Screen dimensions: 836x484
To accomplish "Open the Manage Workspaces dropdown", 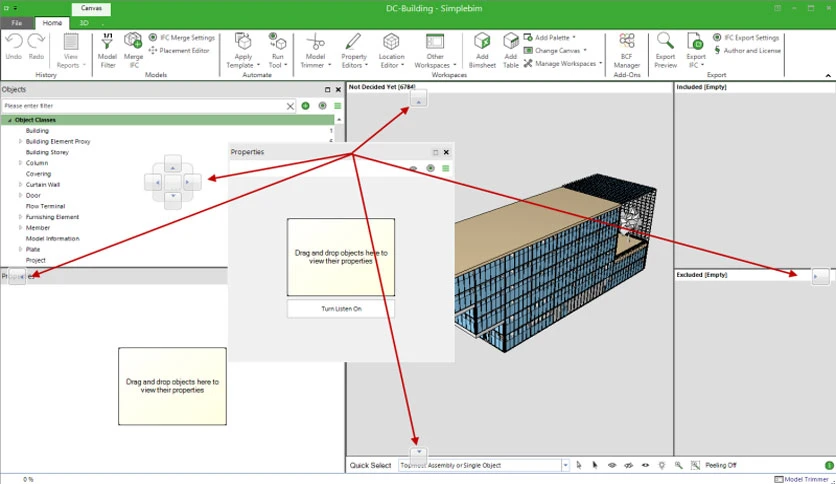I will (563, 63).
